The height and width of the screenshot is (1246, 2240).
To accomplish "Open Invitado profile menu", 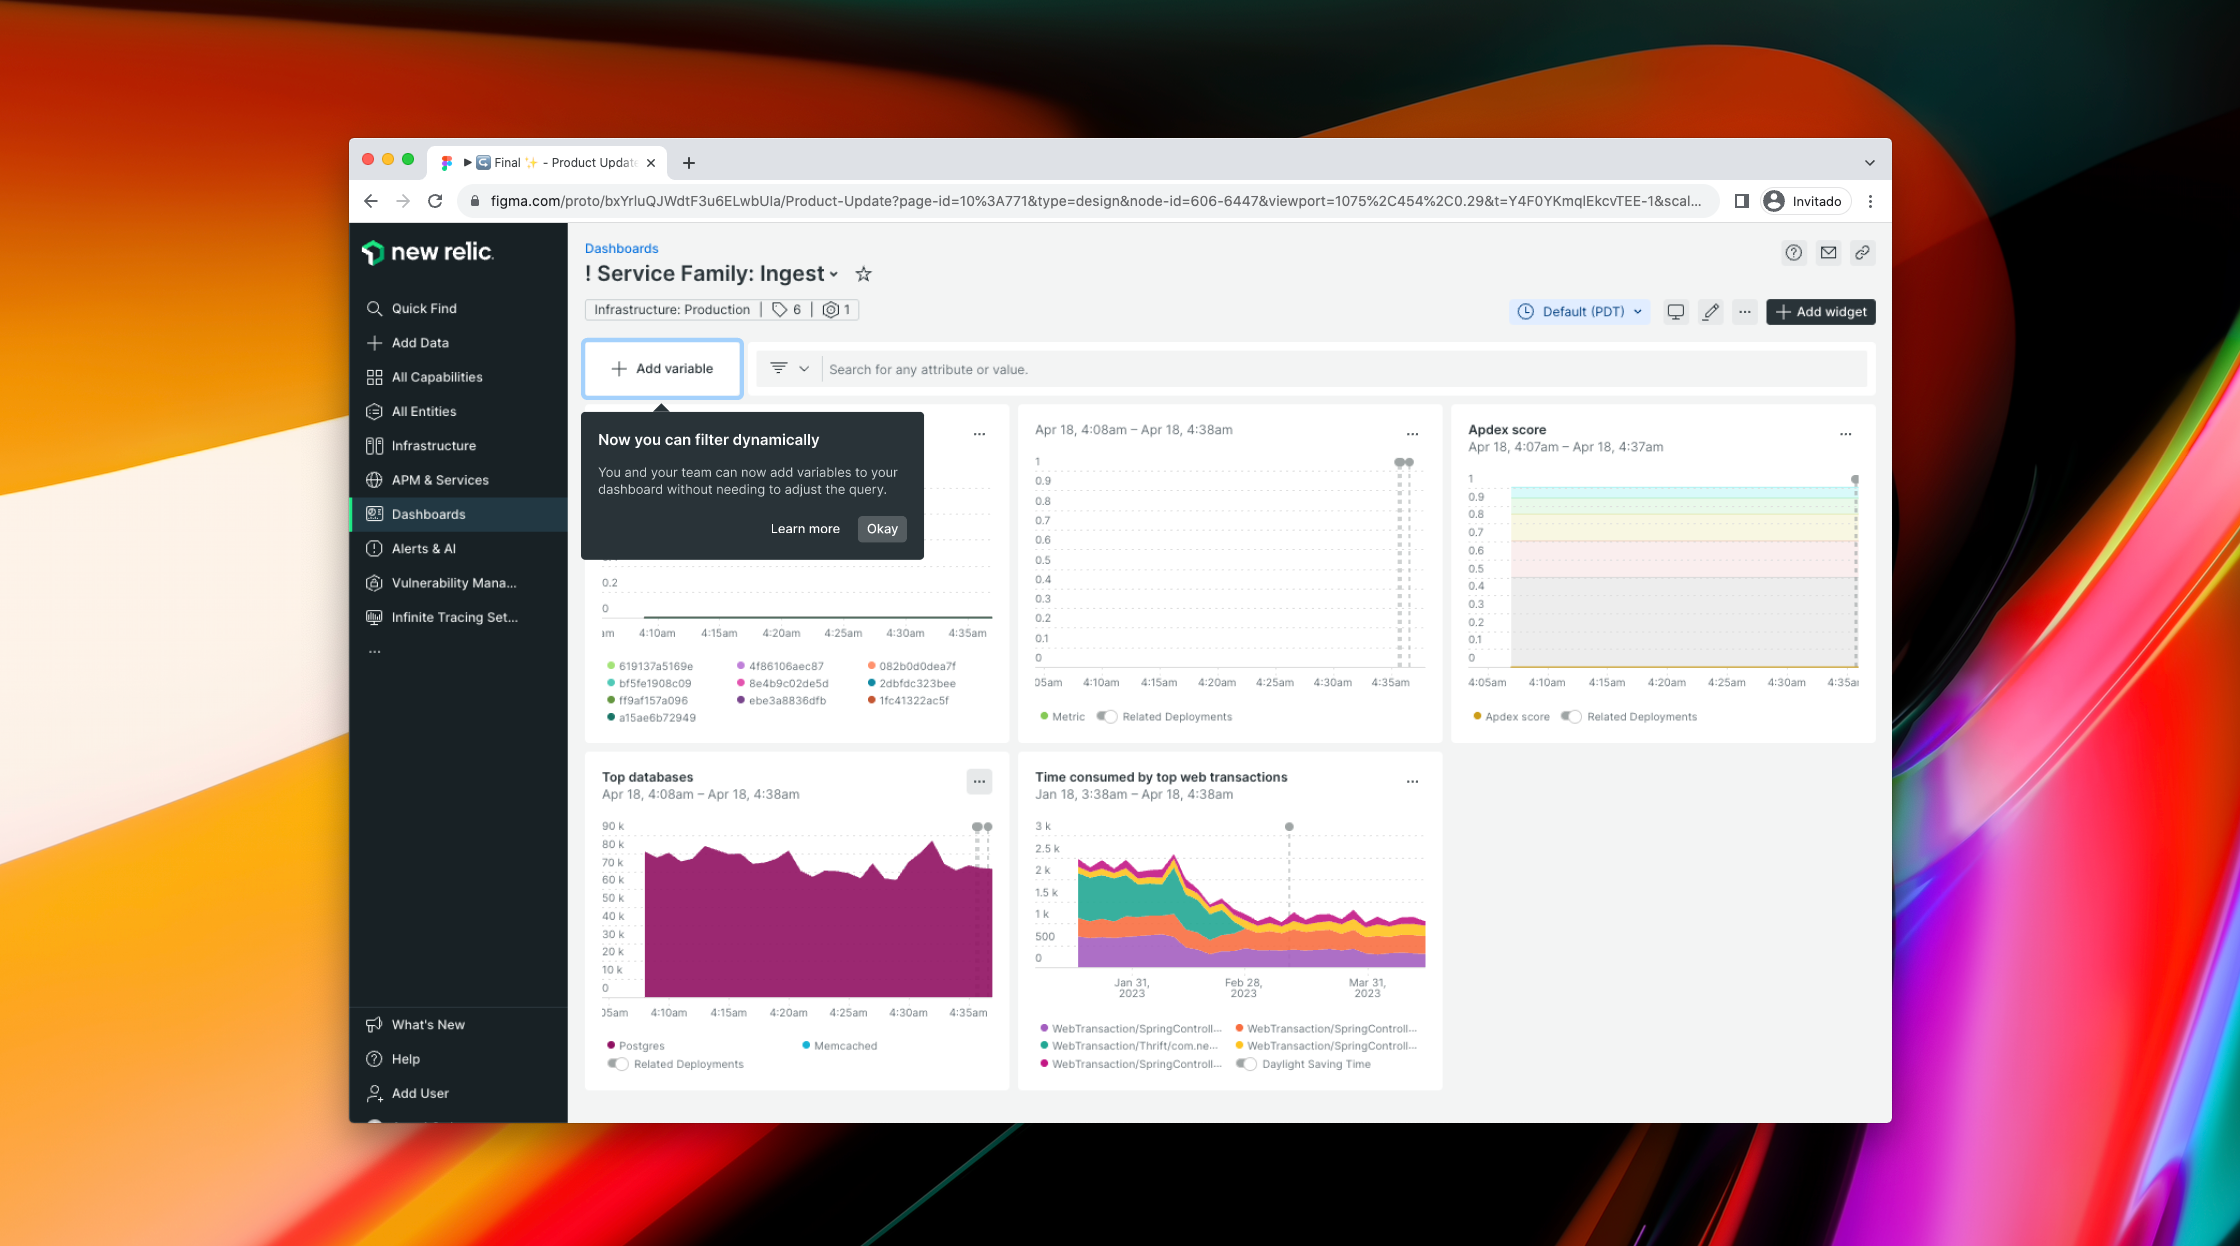I will pos(1804,201).
